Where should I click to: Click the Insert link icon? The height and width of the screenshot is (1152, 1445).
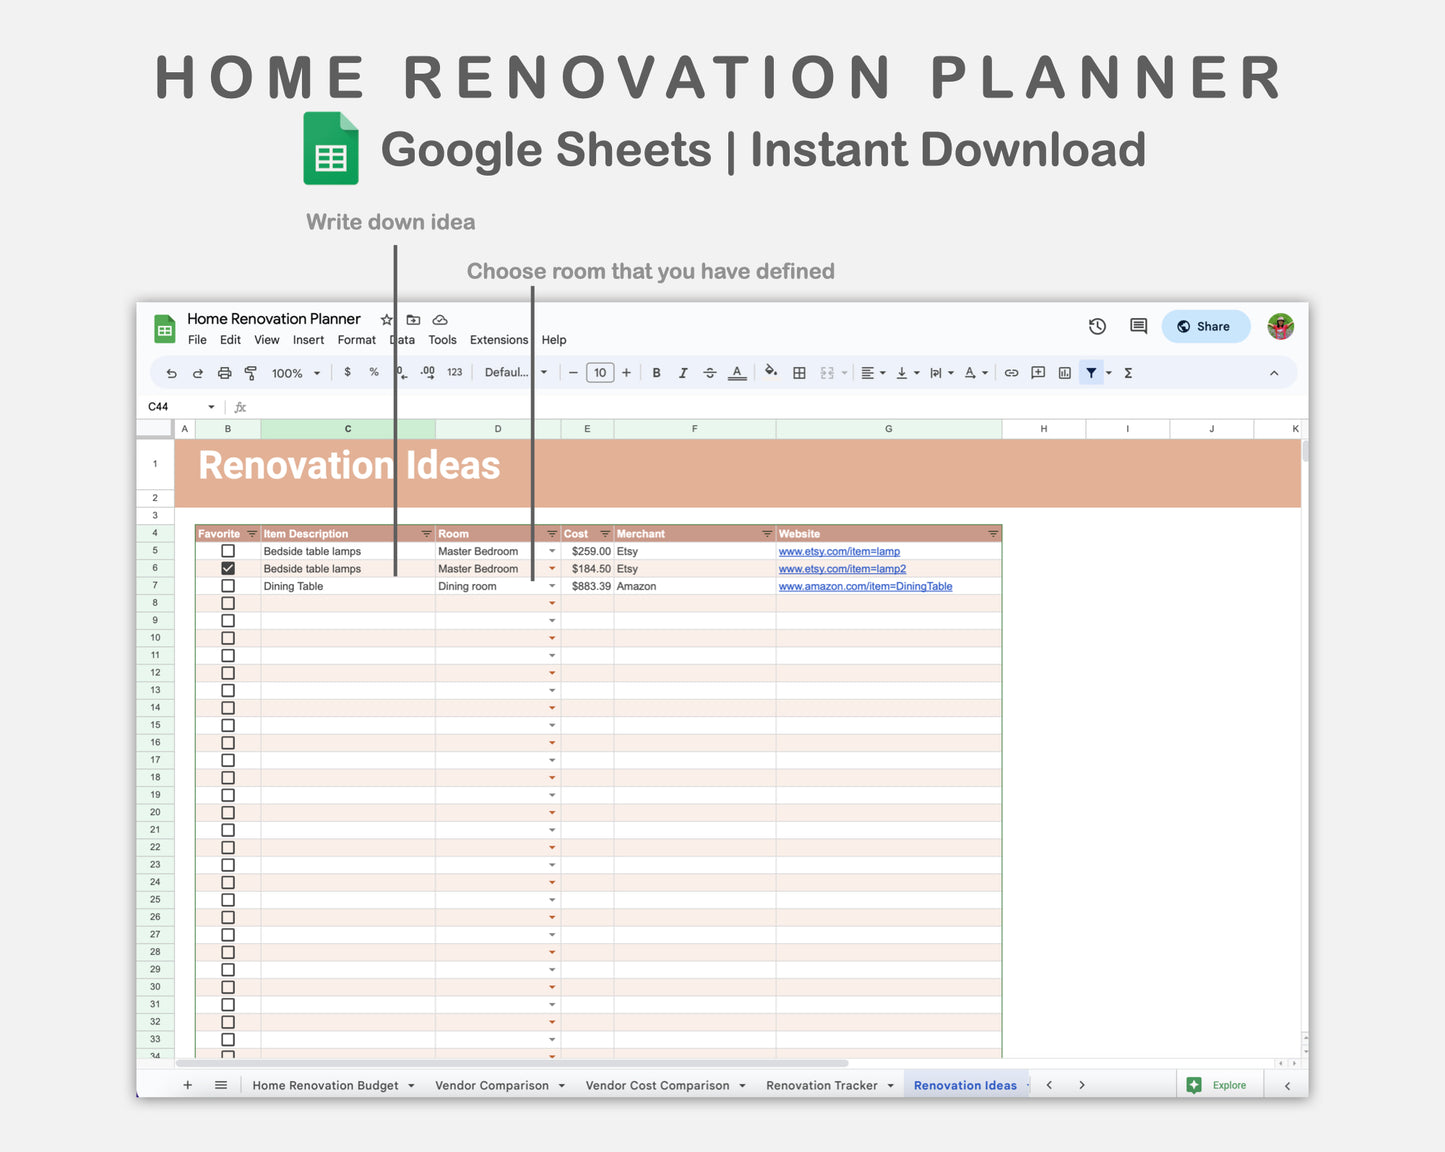[1011, 372]
